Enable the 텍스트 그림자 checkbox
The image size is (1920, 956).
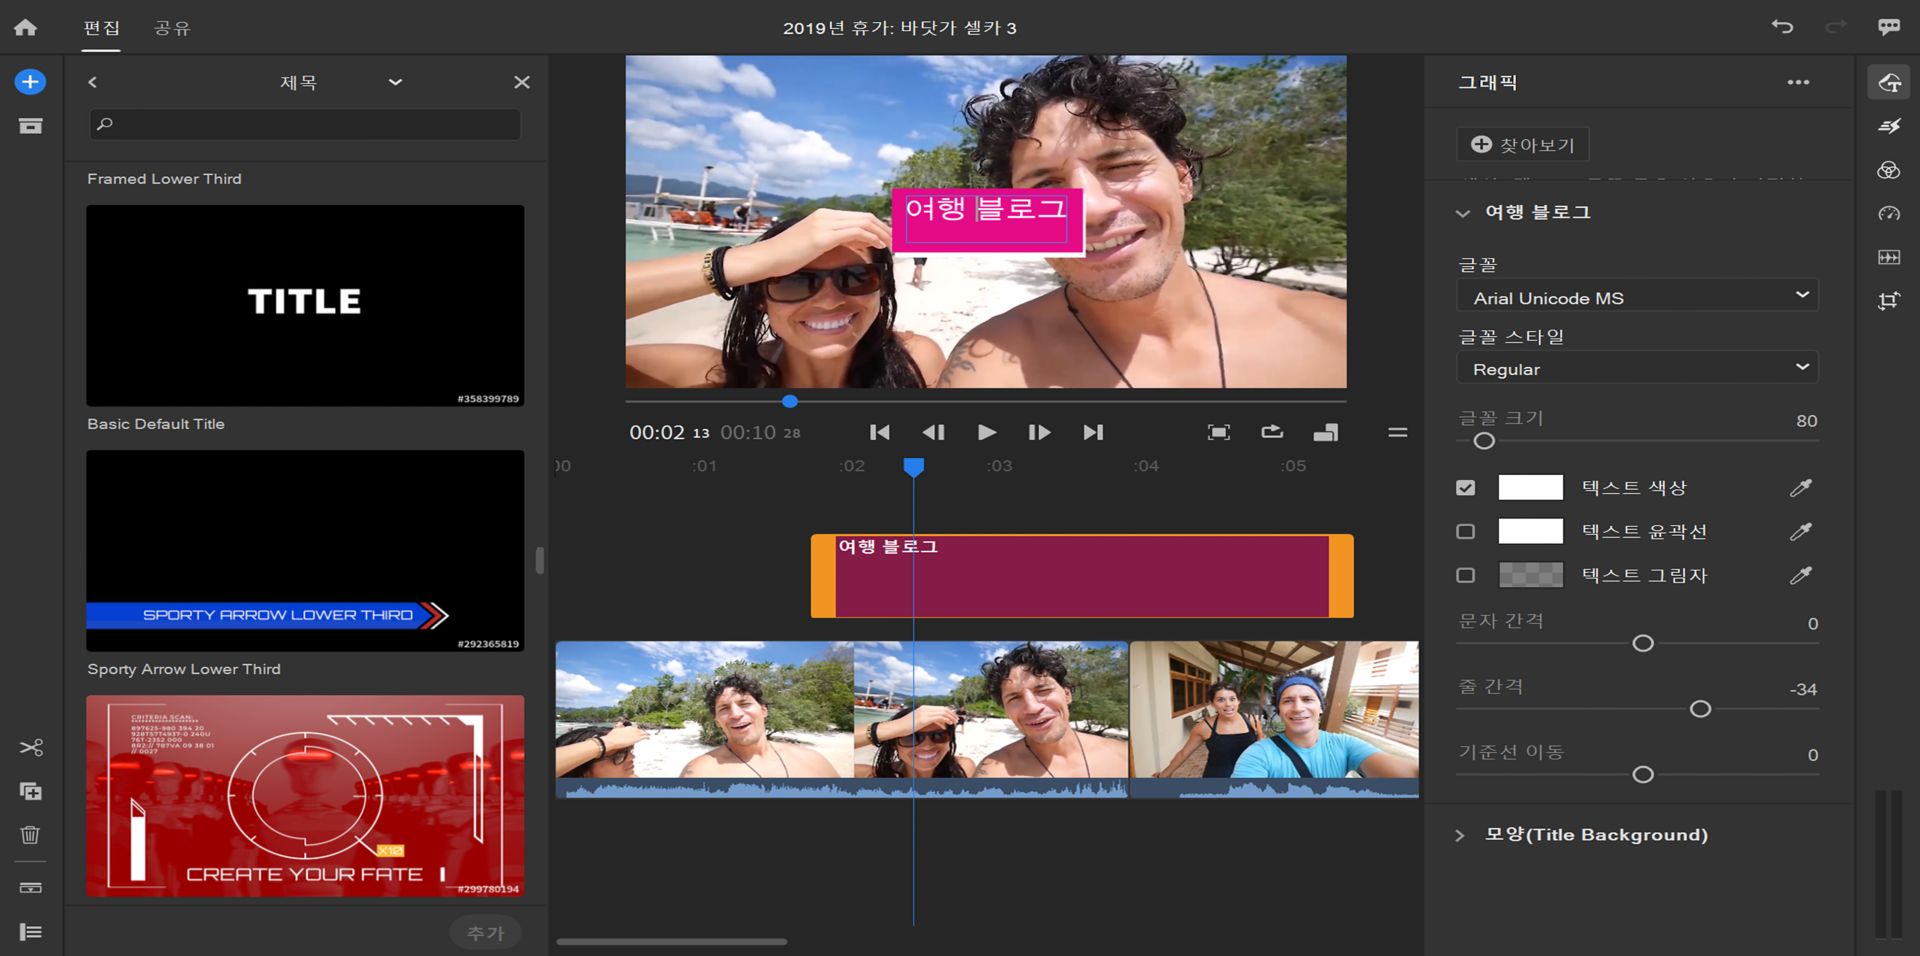click(1466, 575)
